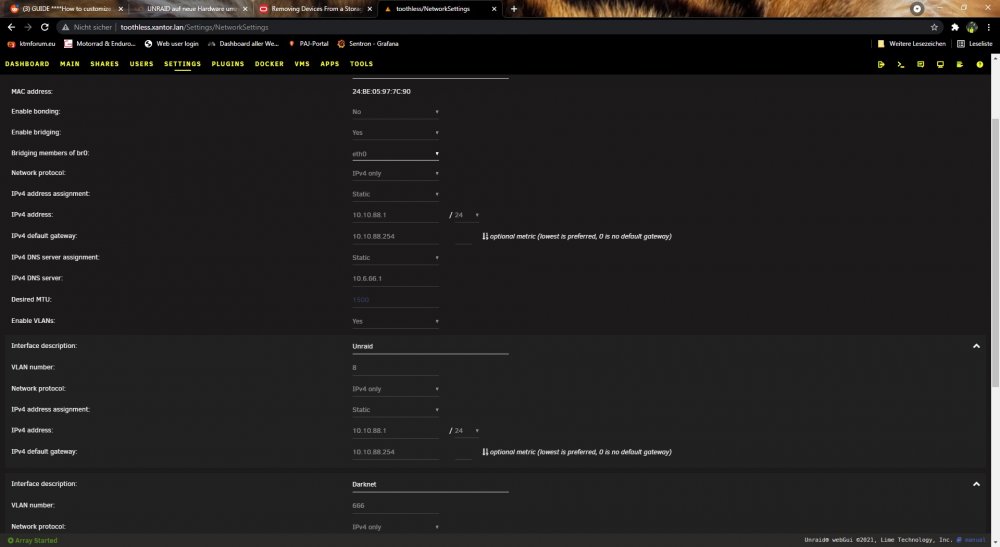Screen dimensions: 1000x547
Task: Open the MAIN menu
Action: [70, 64]
